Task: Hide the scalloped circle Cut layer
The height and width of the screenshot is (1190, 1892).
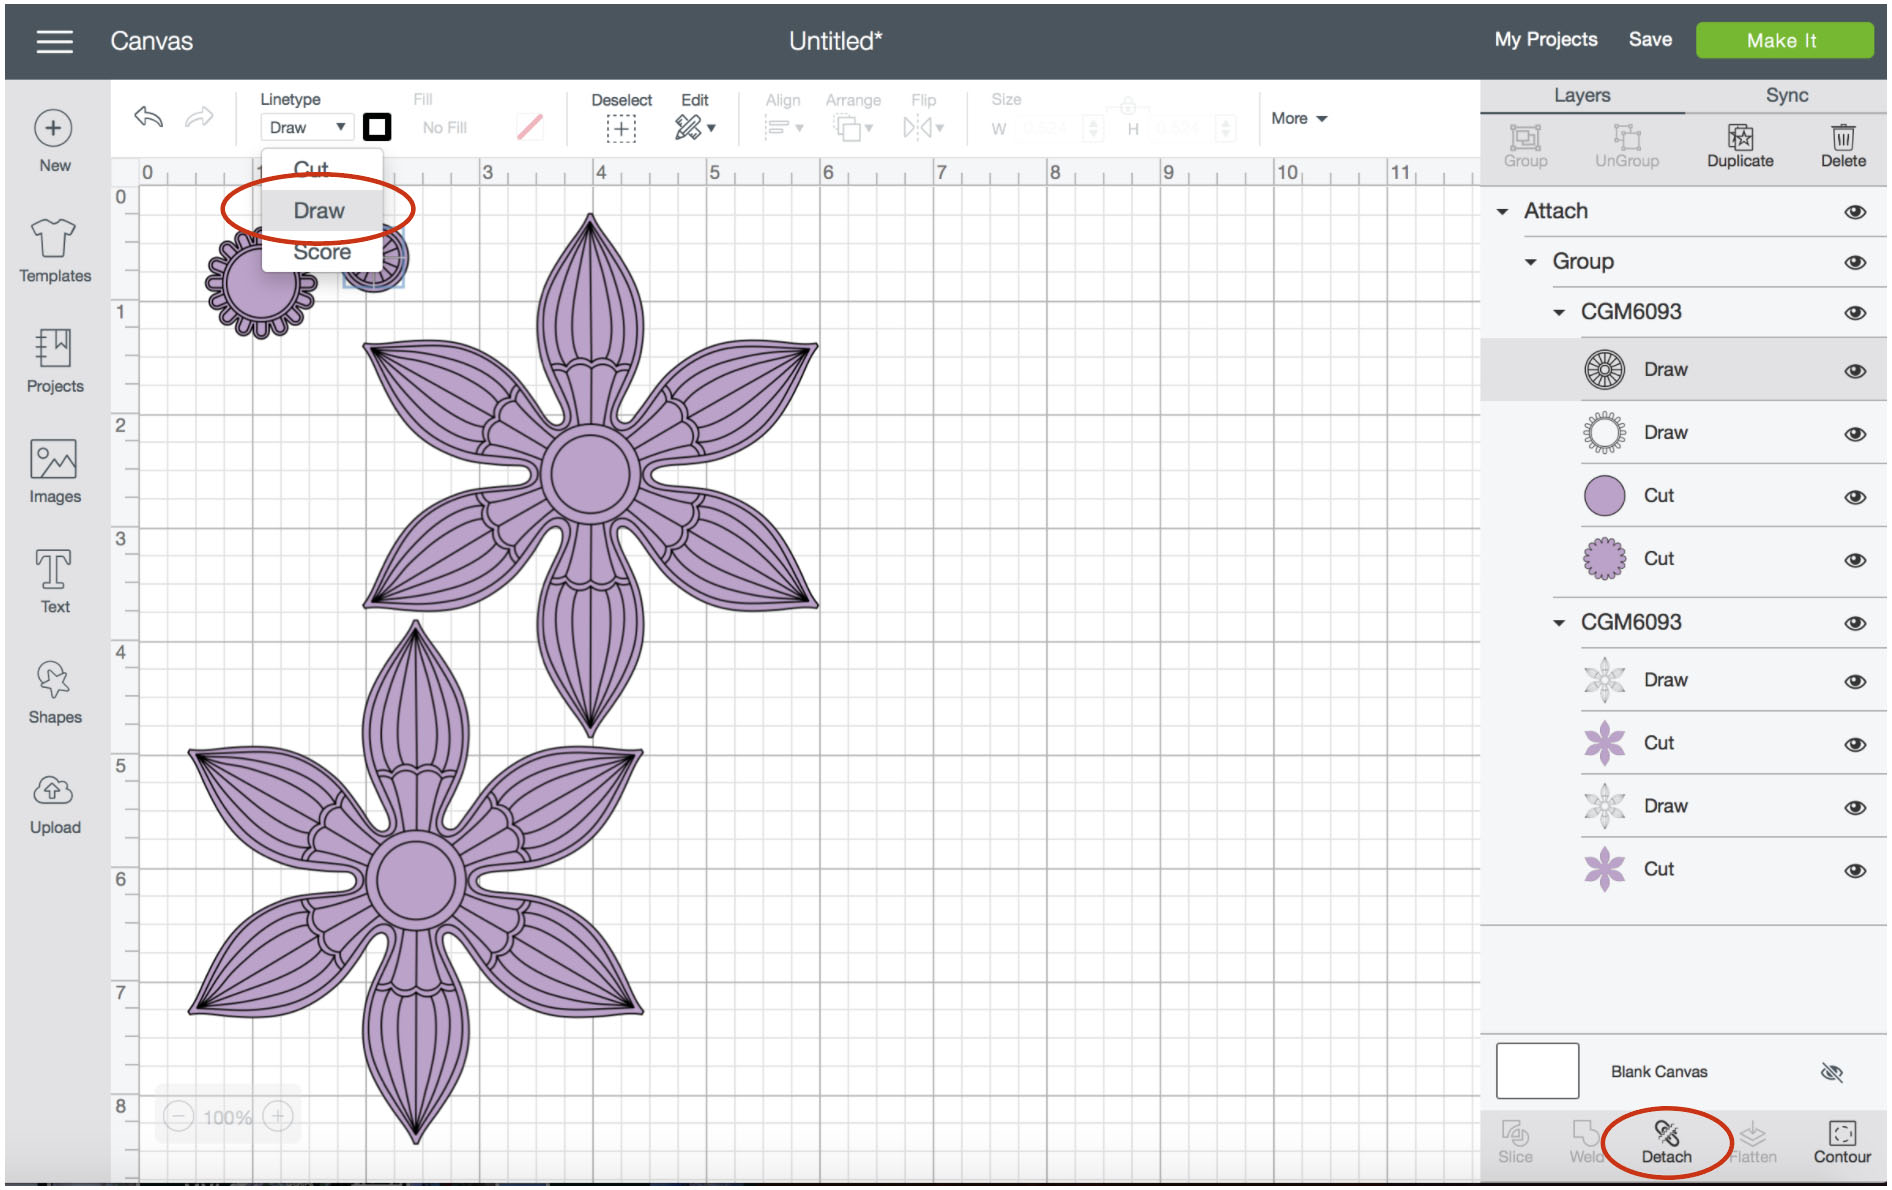Action: click(x=1855, y=560)
